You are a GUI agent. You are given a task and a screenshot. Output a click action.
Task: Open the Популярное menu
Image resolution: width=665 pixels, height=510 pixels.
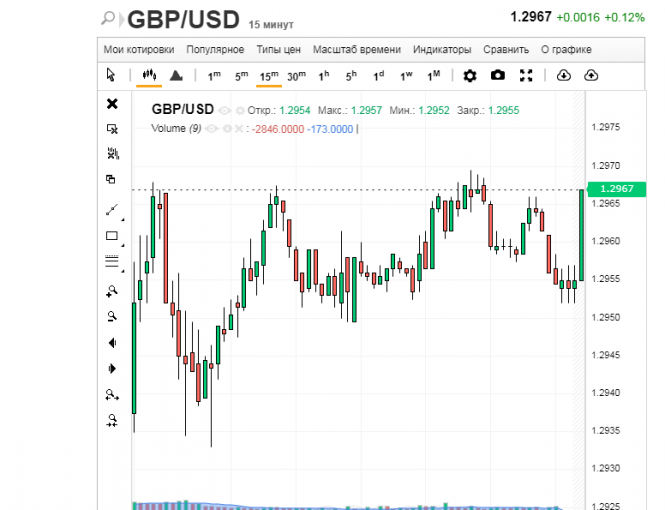coord(215,50)
